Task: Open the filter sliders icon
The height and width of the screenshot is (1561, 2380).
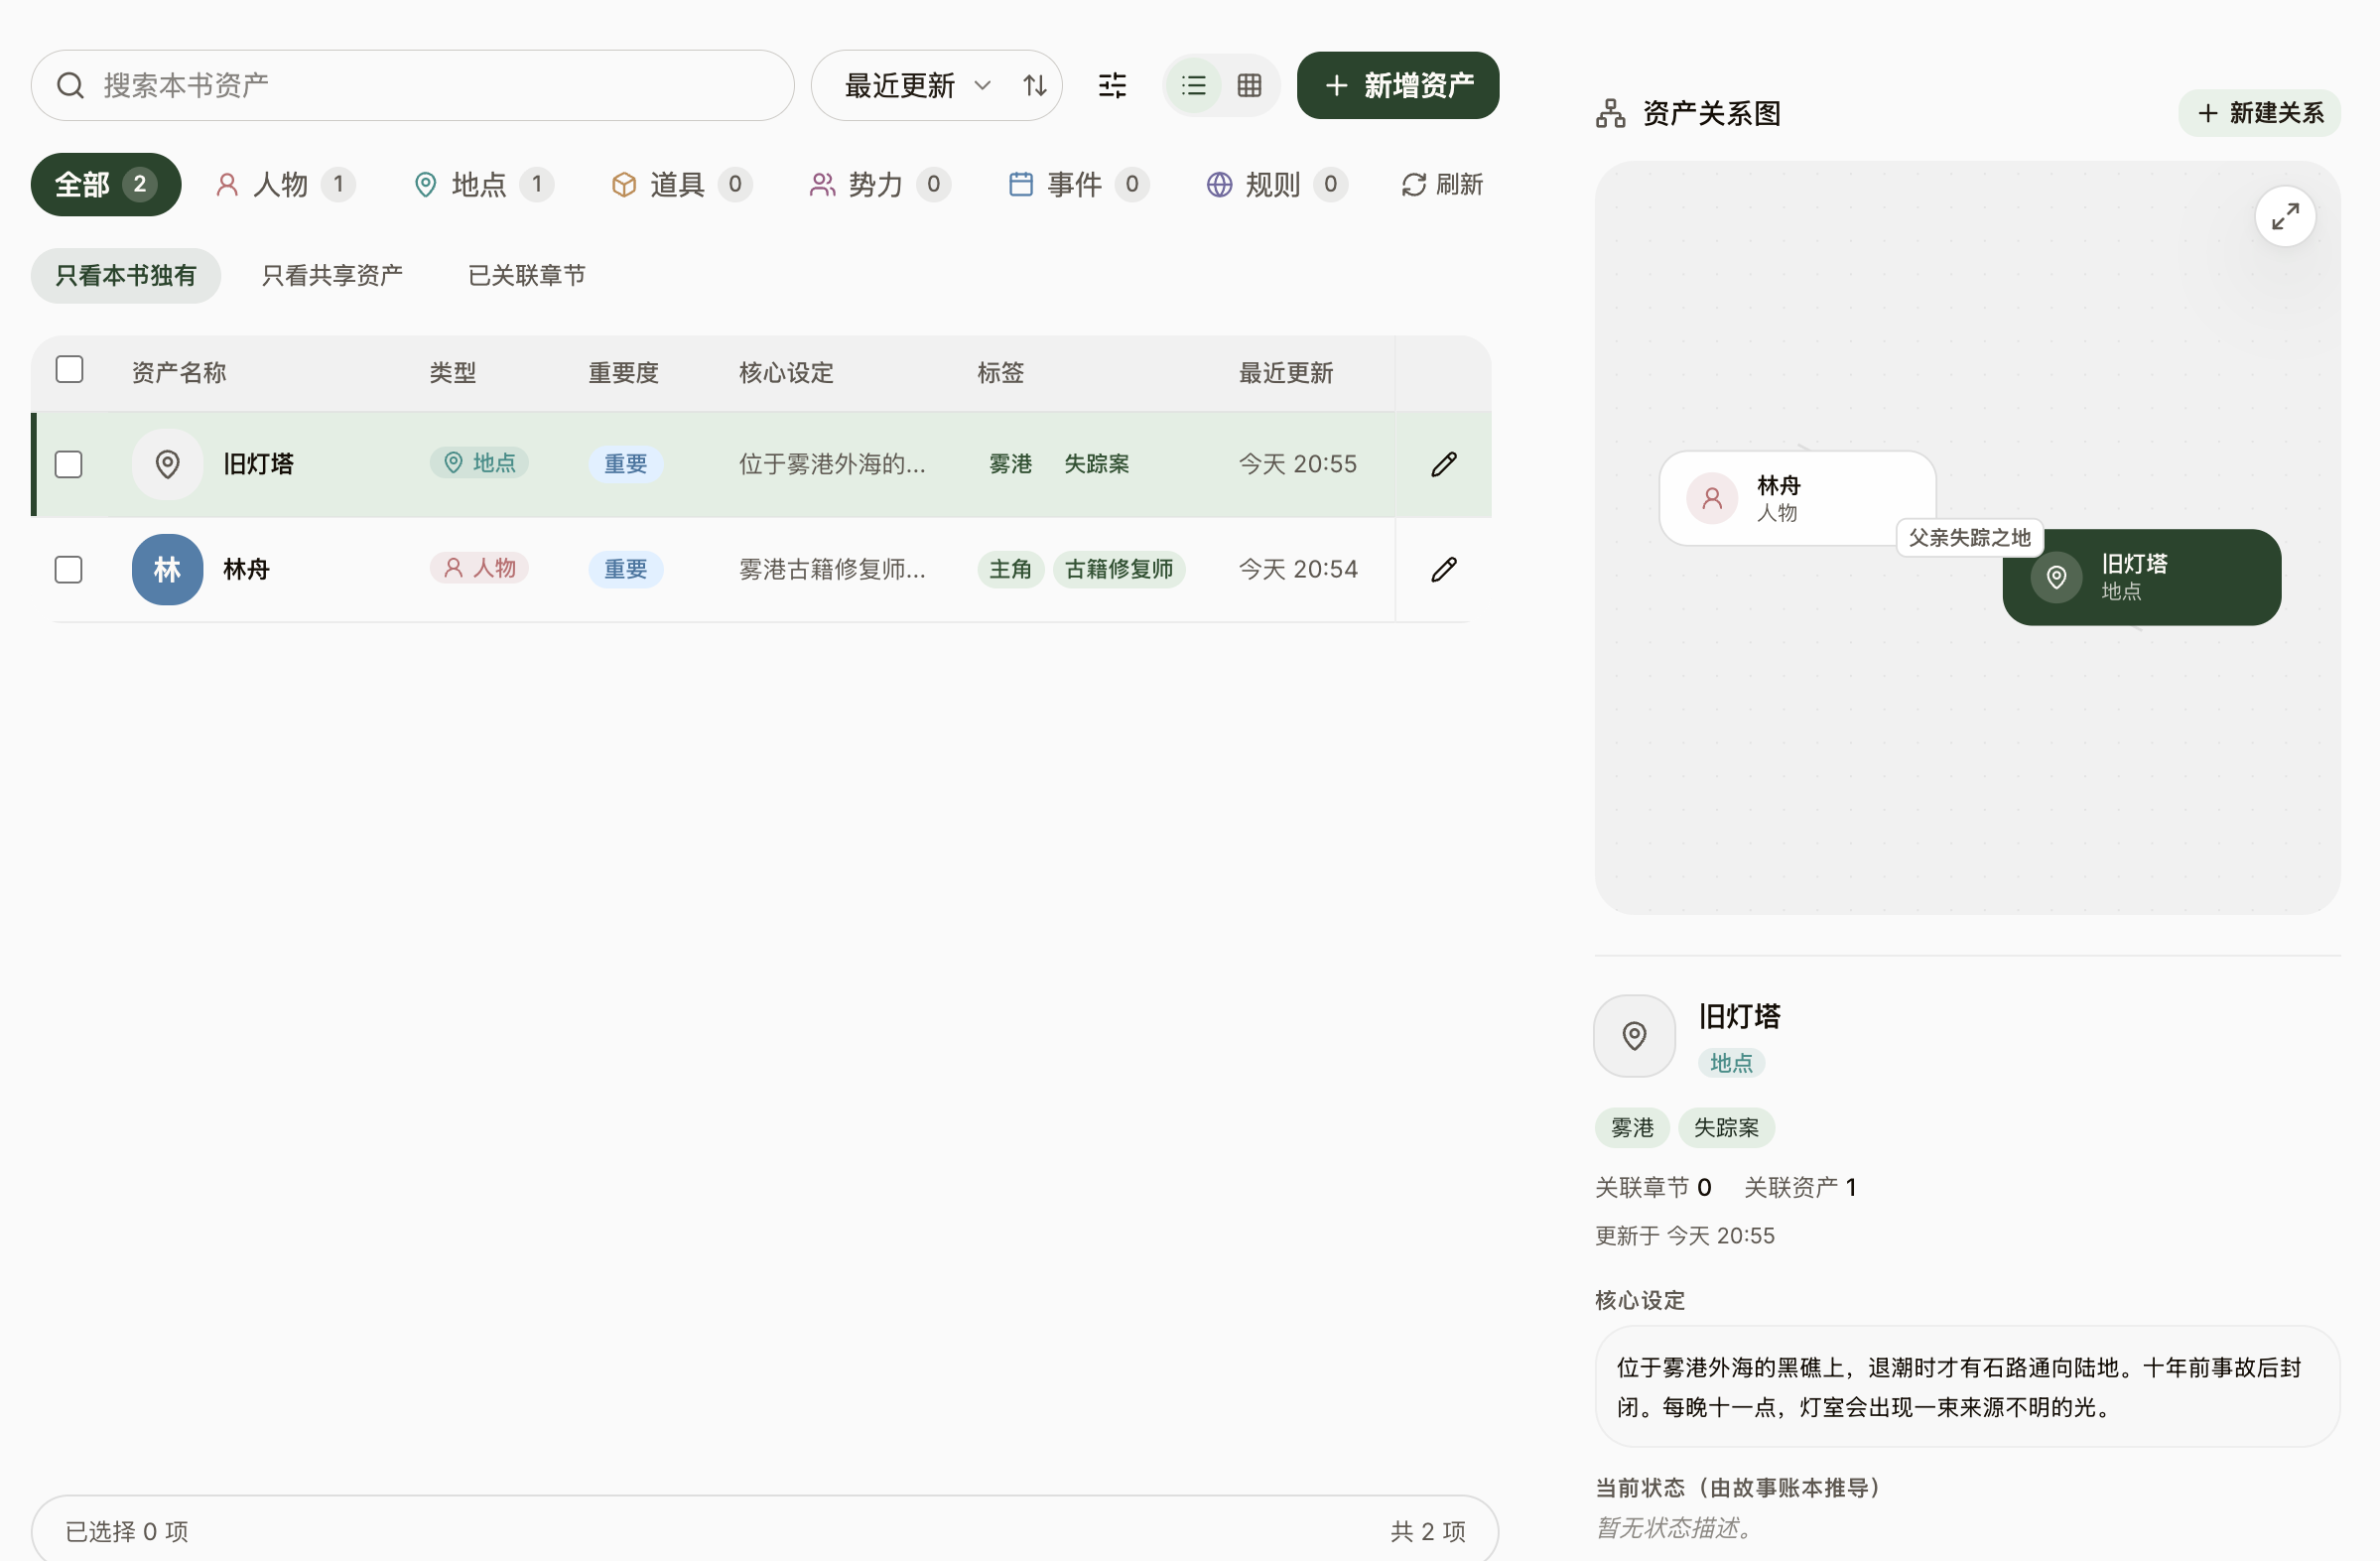Action: [x=1112, y=86]
